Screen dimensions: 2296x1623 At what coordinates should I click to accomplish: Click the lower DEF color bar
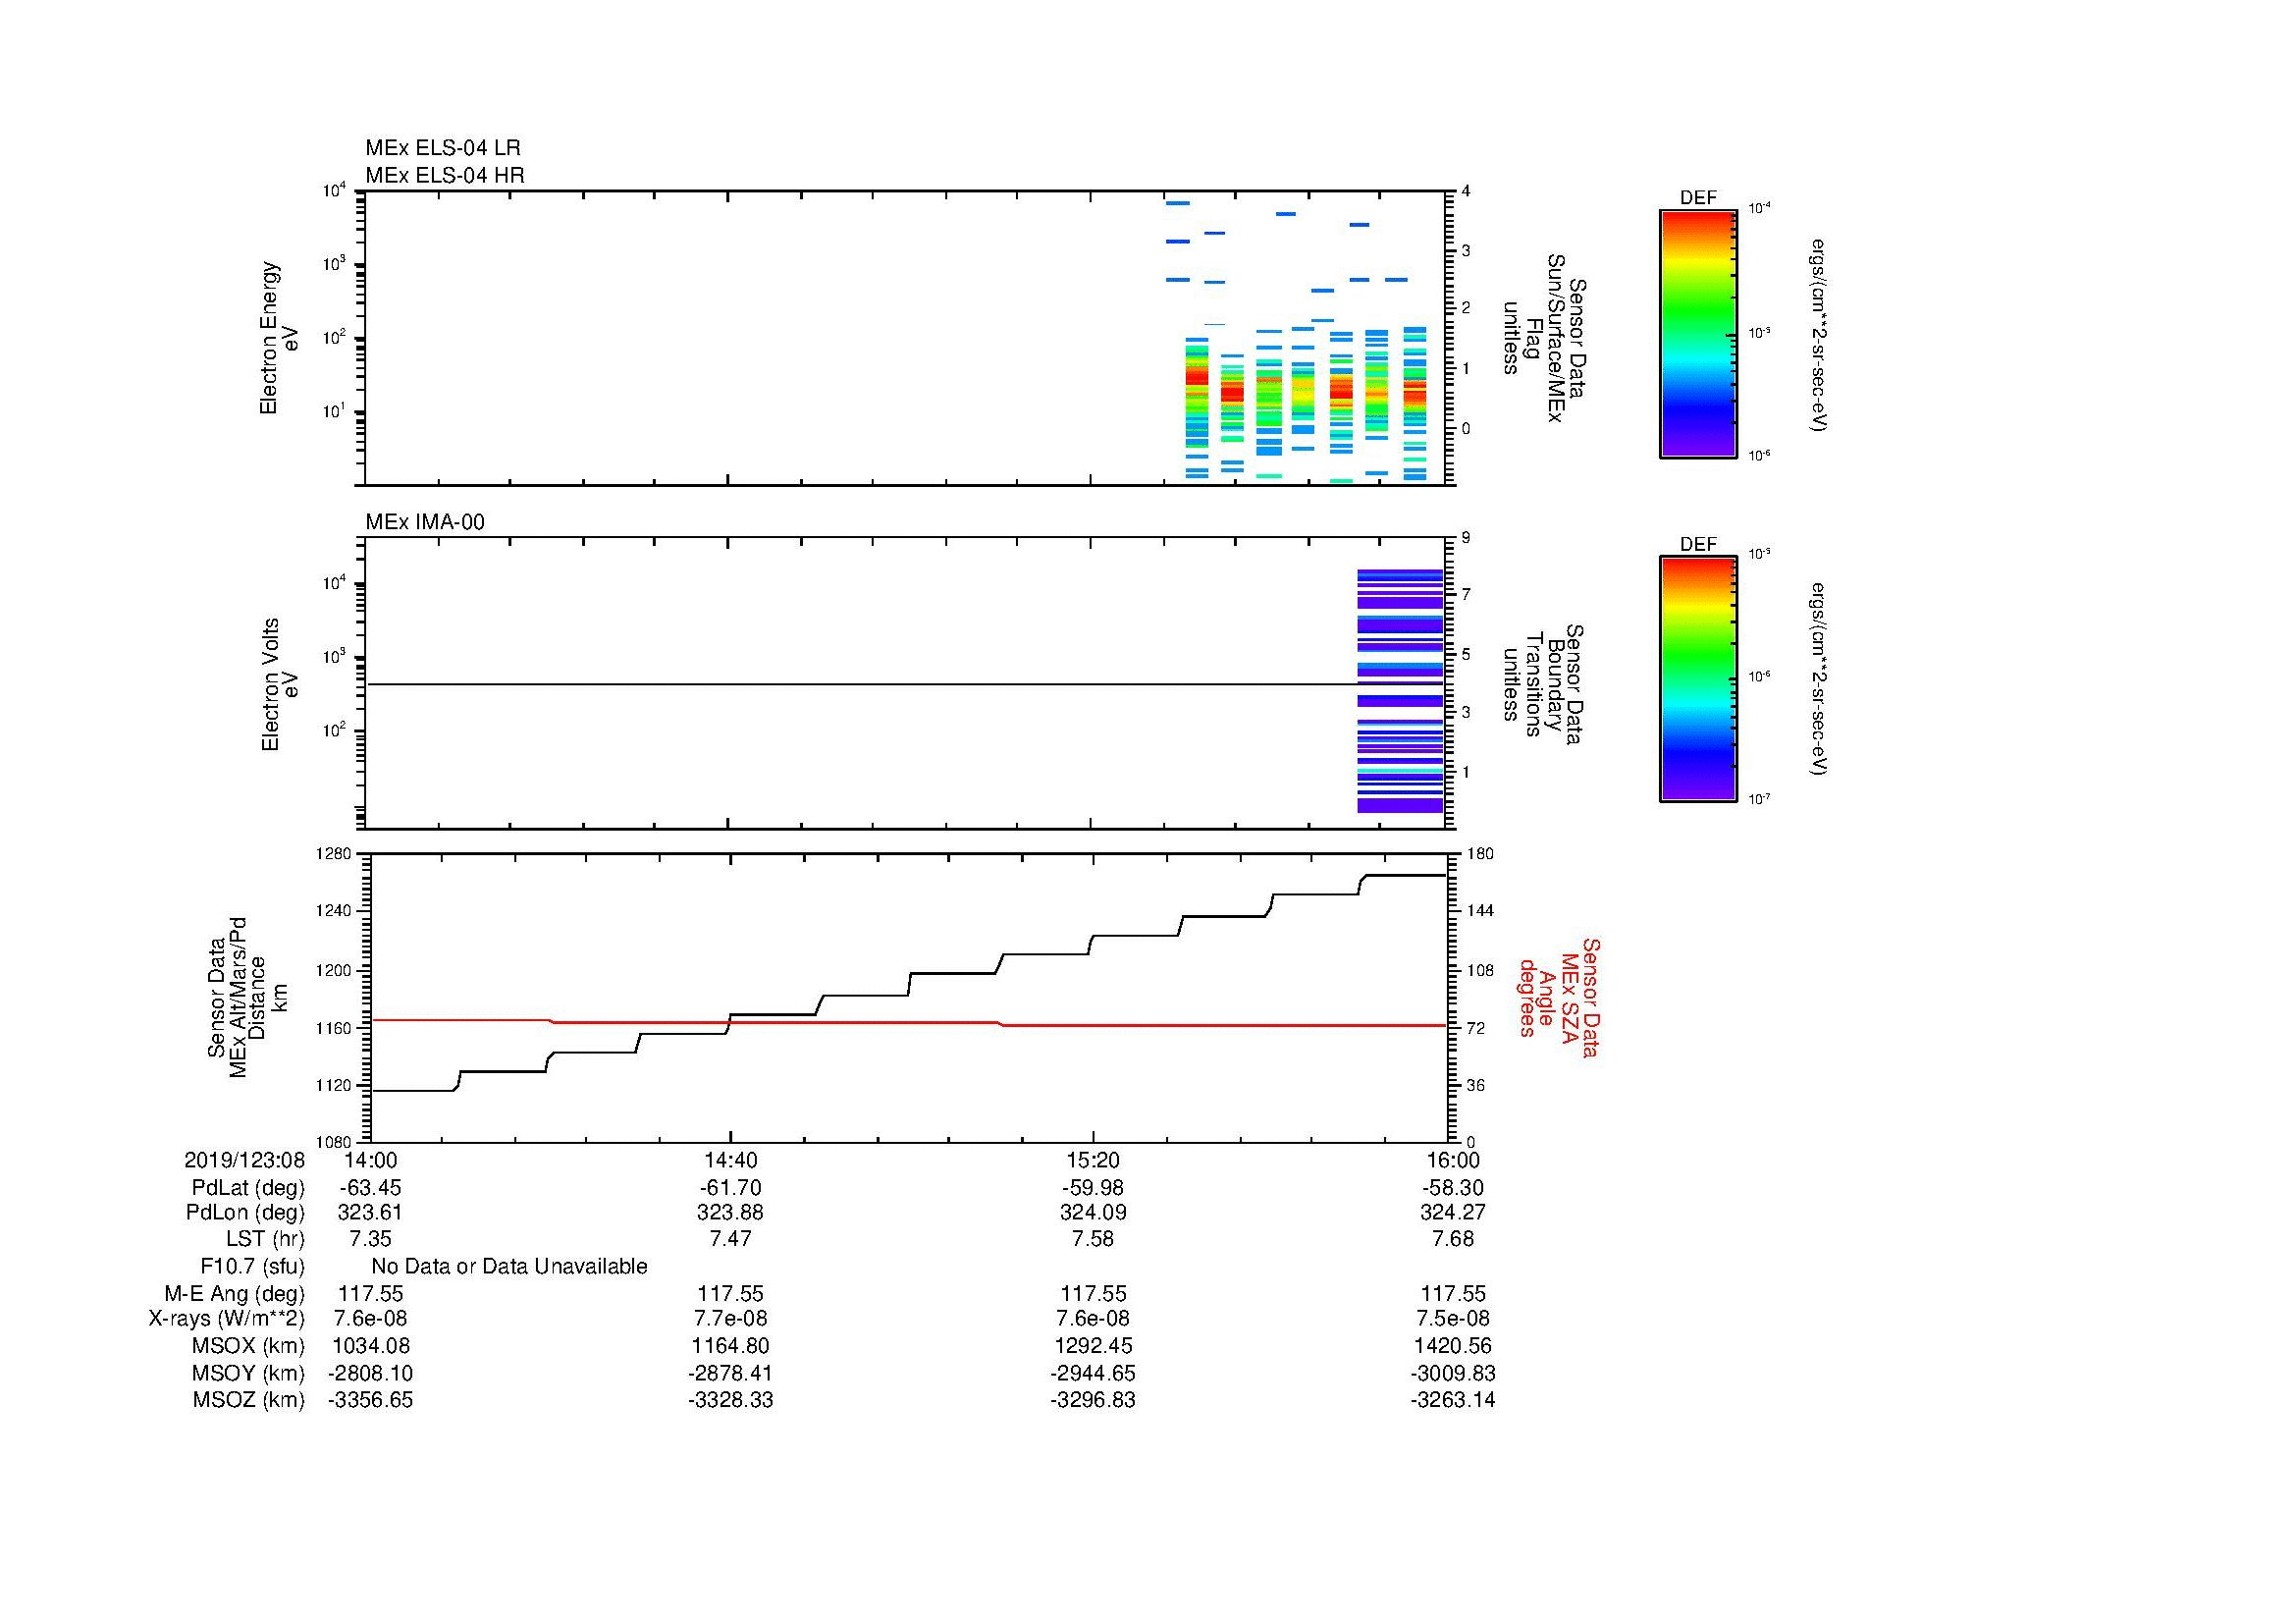click(x=1698, y=679)
